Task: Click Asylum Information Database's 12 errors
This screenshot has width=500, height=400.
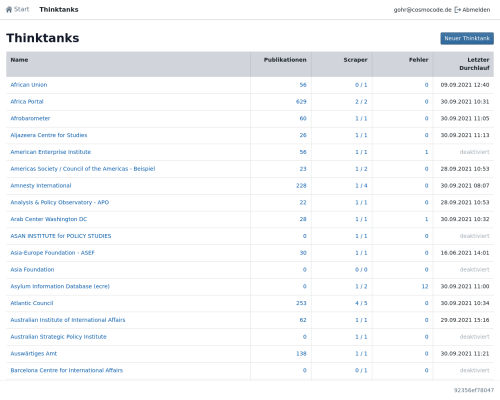Action: point(425,286)
